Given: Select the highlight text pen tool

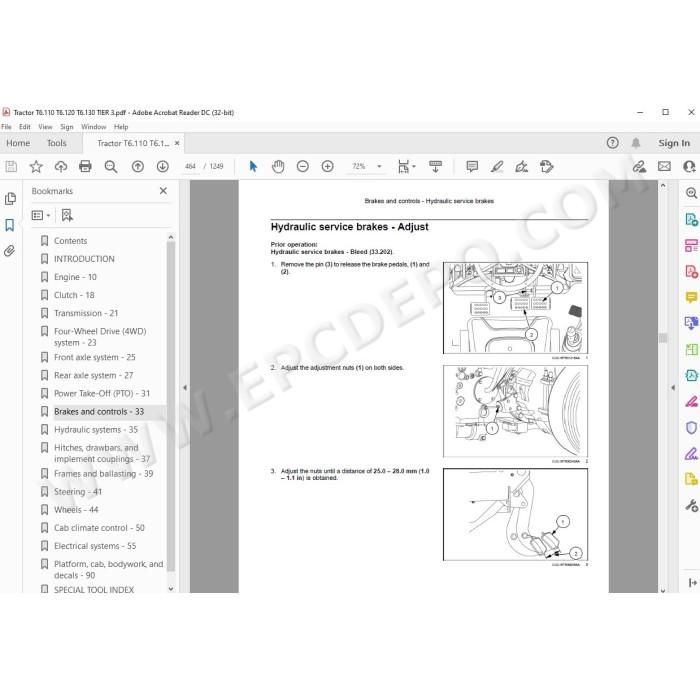Looking at the screenshot, I should (497, 167).
